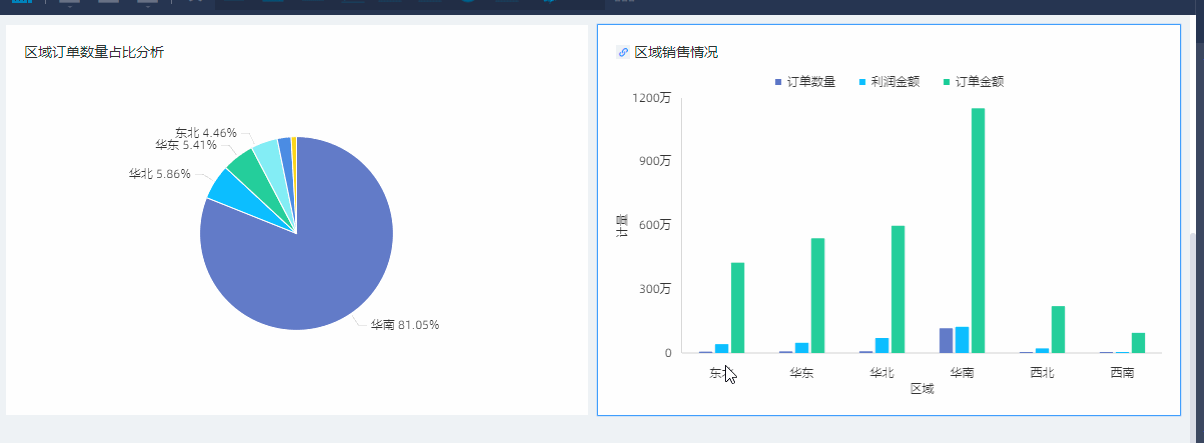Toggle the 利润金额 legend item

(x=888, y=82)
